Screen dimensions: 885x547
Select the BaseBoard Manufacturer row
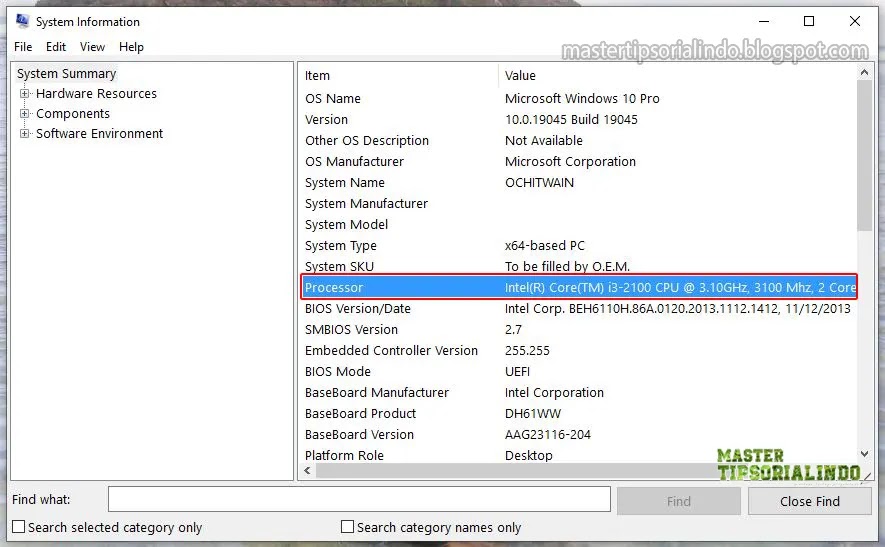578,392
